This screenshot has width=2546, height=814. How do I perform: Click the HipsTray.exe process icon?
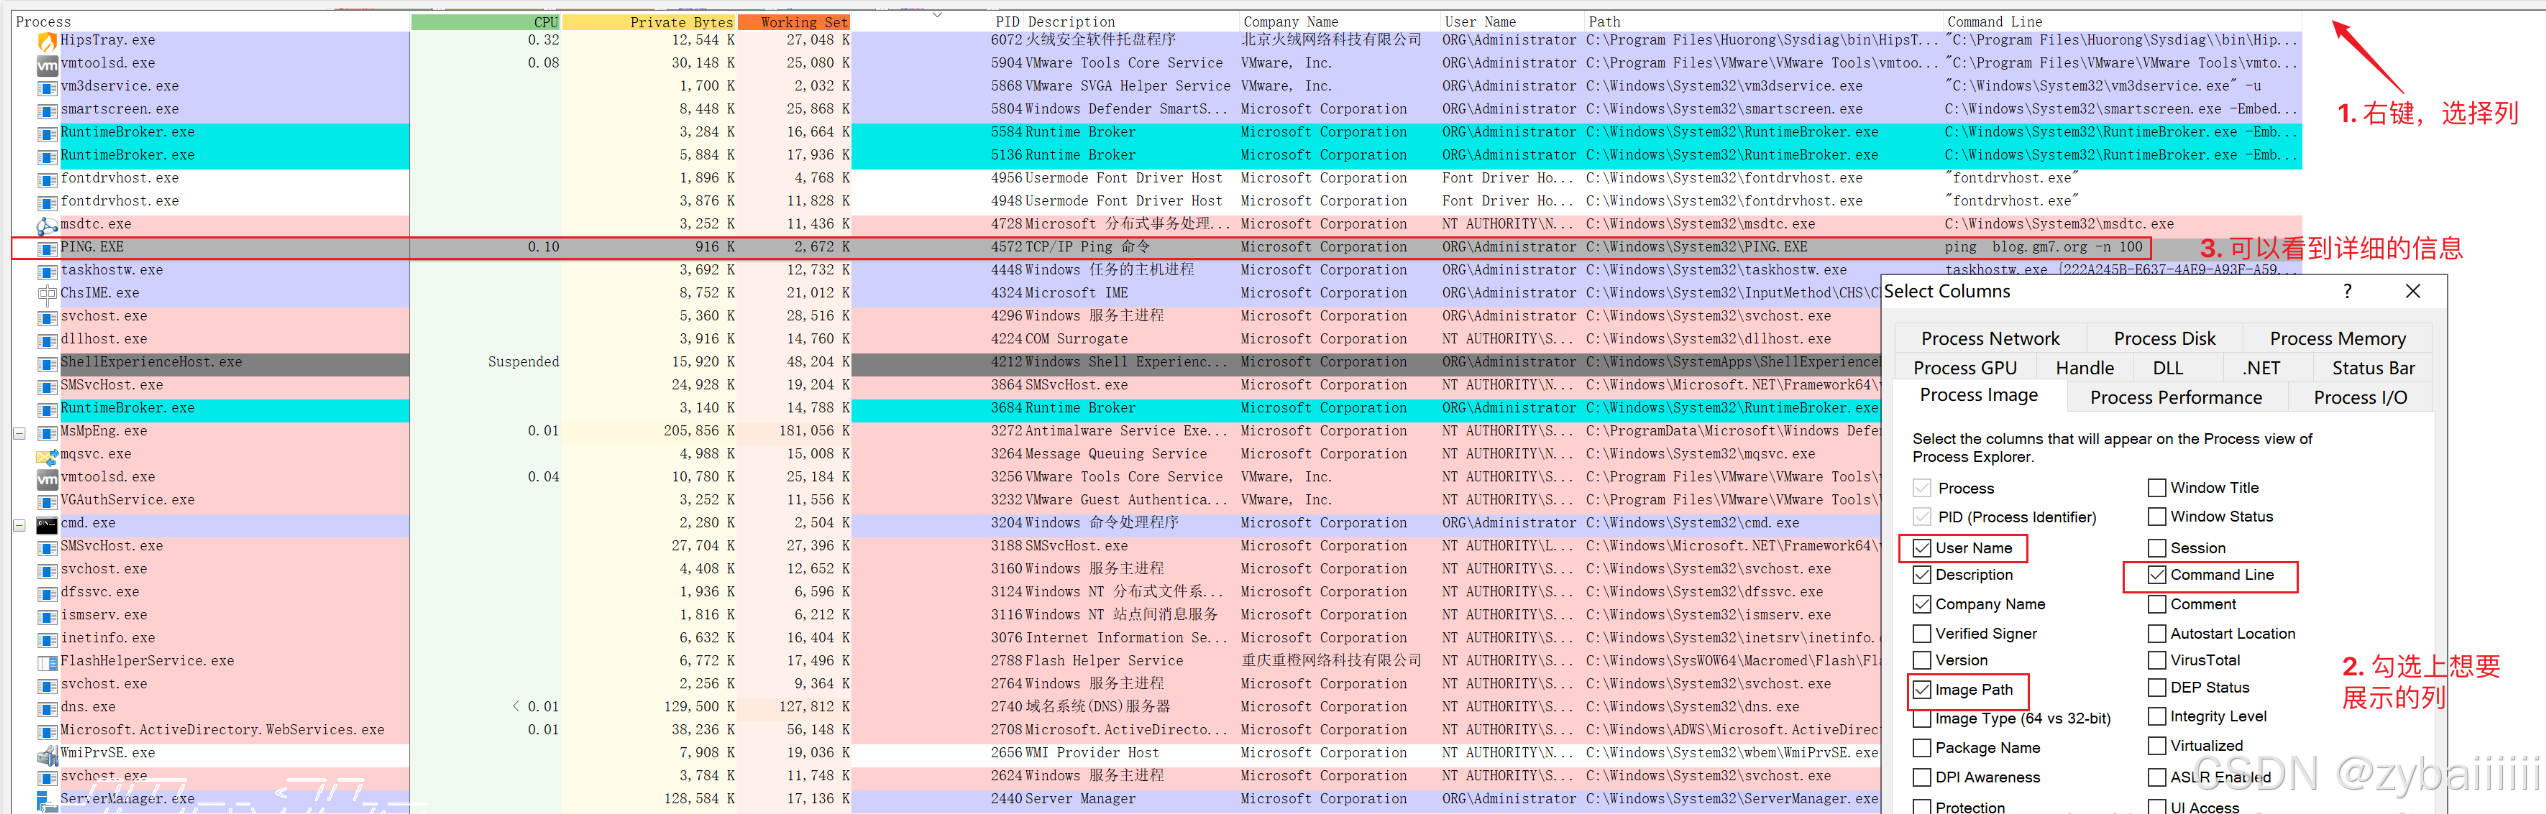pyautogui.click(x=47, y=41)
